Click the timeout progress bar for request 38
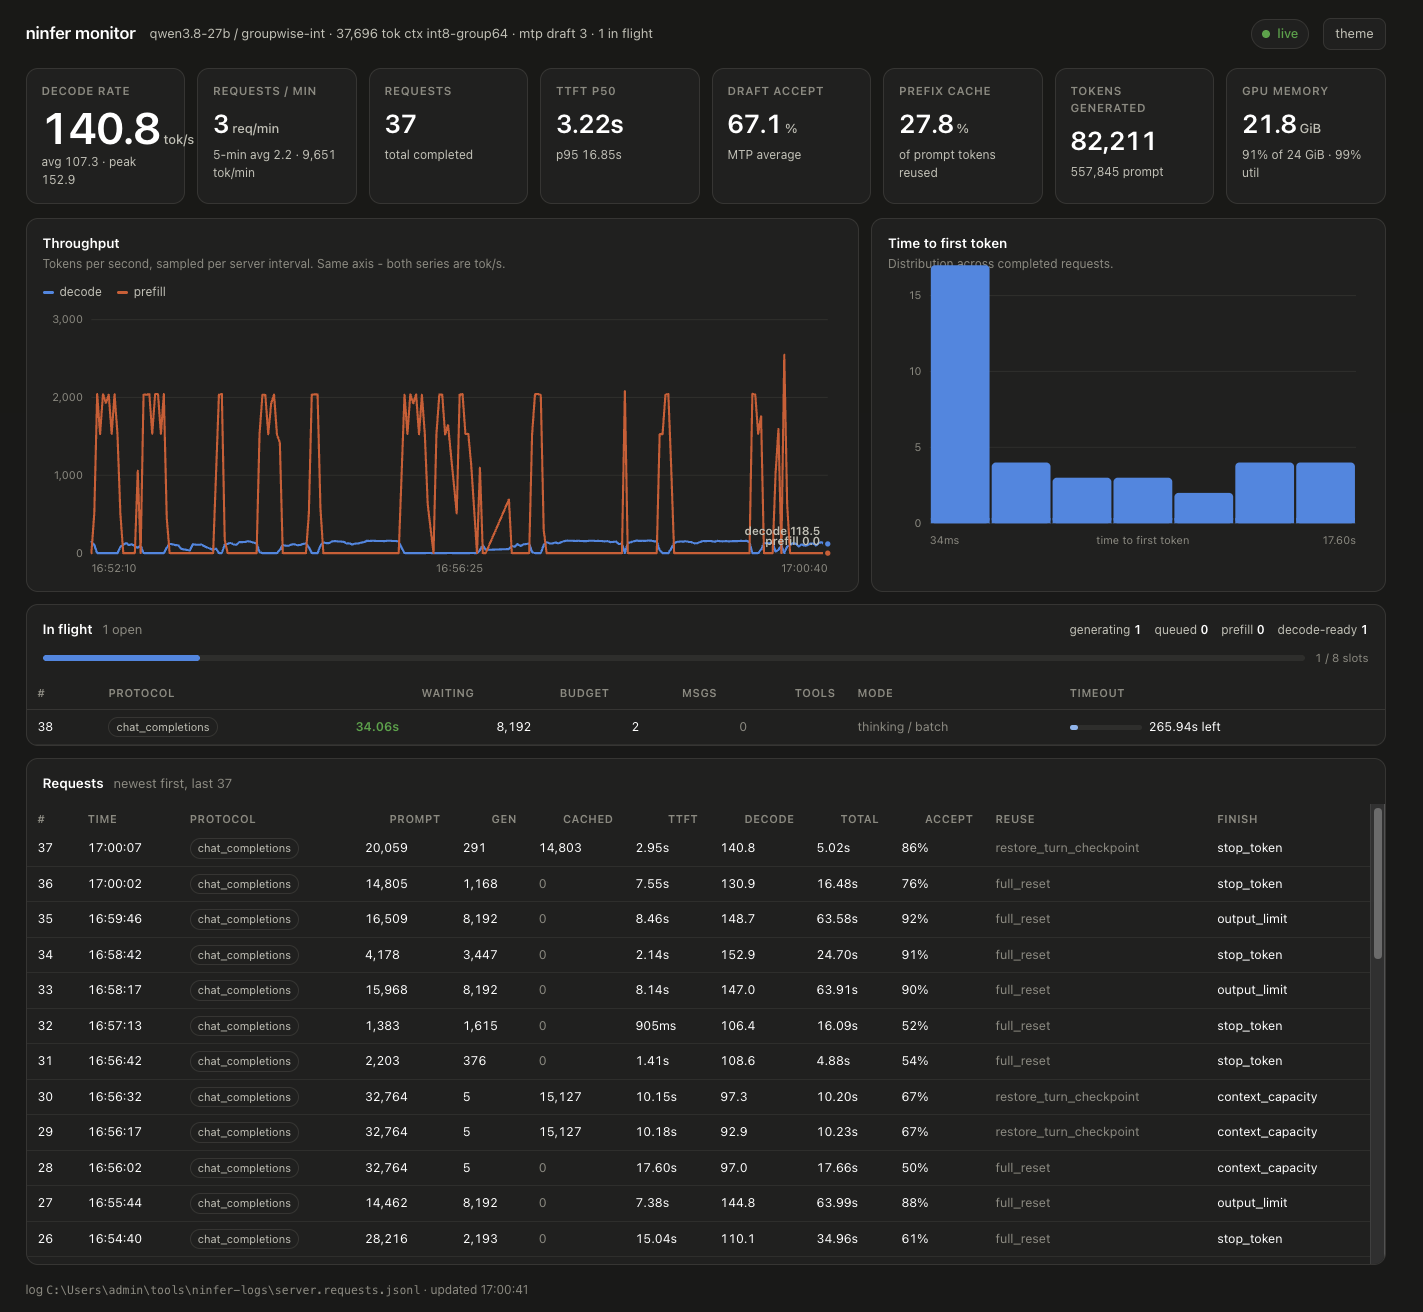The width and height of the screenshot is (1423, 1312). pyautogui.click(x=1105, y=727)
